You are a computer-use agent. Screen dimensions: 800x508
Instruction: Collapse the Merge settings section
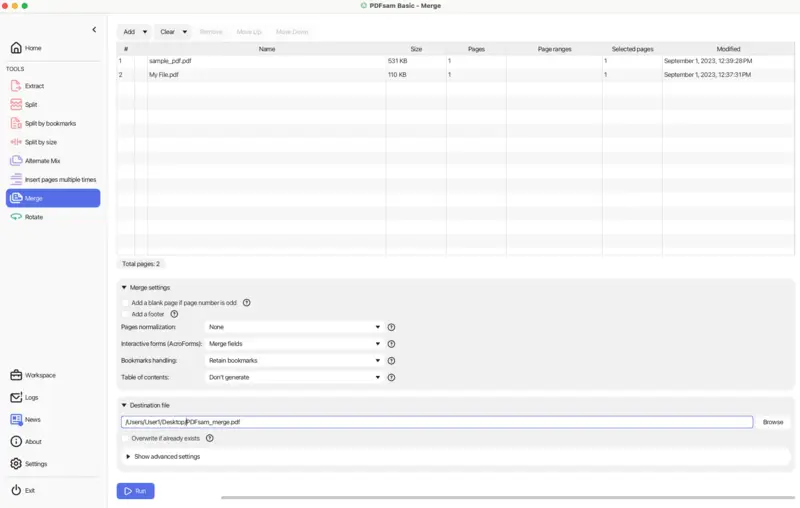coord(124,288)
